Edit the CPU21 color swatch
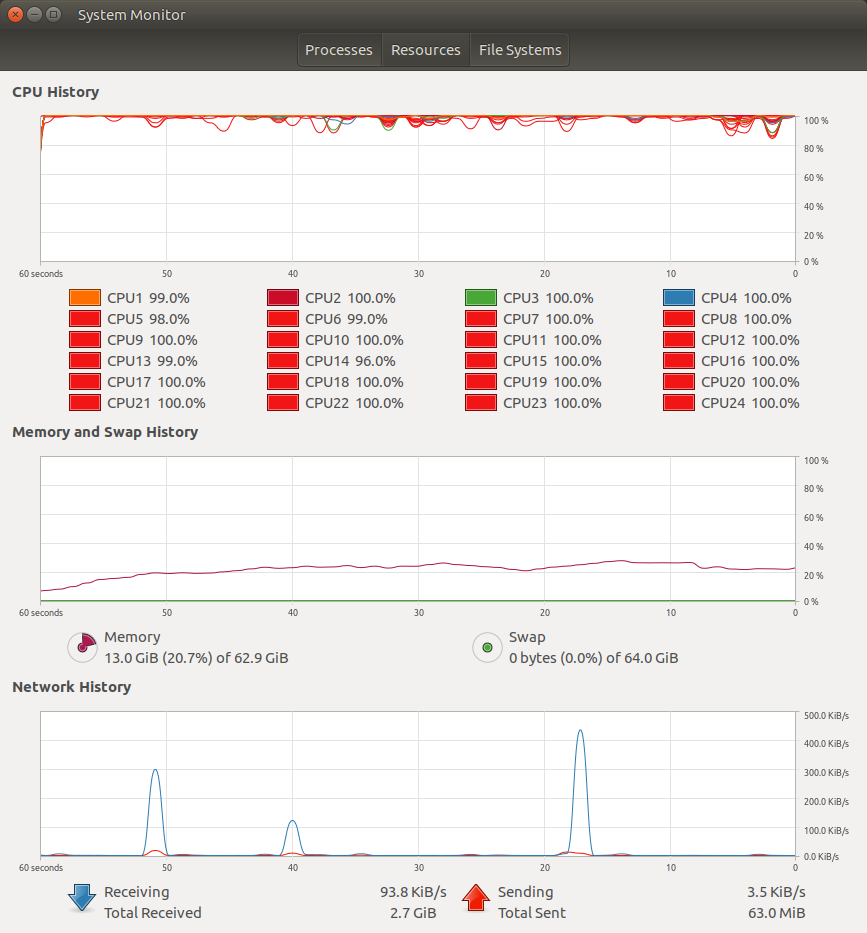Viewport: 867px width, 933px height. (x=85, y=403)
